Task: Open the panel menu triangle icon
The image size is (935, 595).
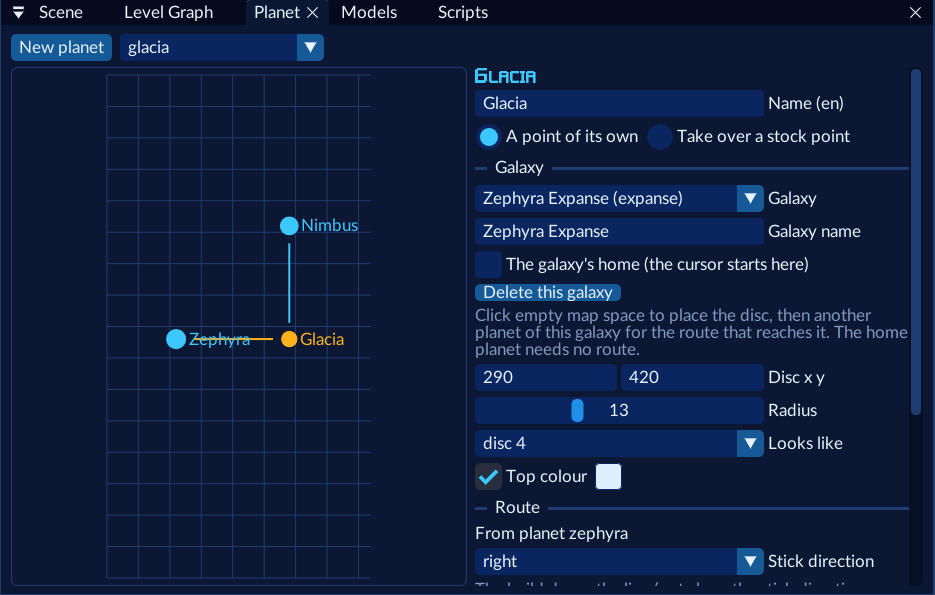Action: pyautogui.click(x=18, y=12)
